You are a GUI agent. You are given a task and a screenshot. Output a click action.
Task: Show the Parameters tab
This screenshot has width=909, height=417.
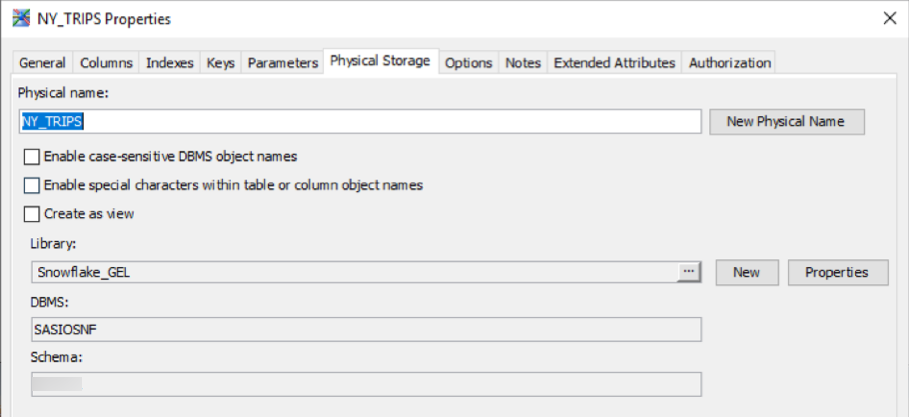(x=283, y=63)
